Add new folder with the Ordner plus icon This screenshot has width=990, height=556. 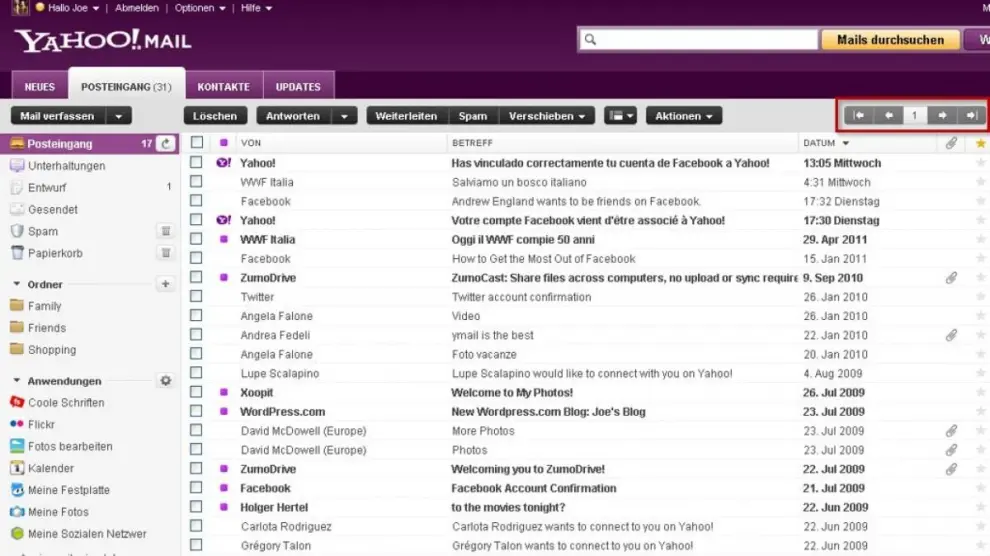coord(166,285)
